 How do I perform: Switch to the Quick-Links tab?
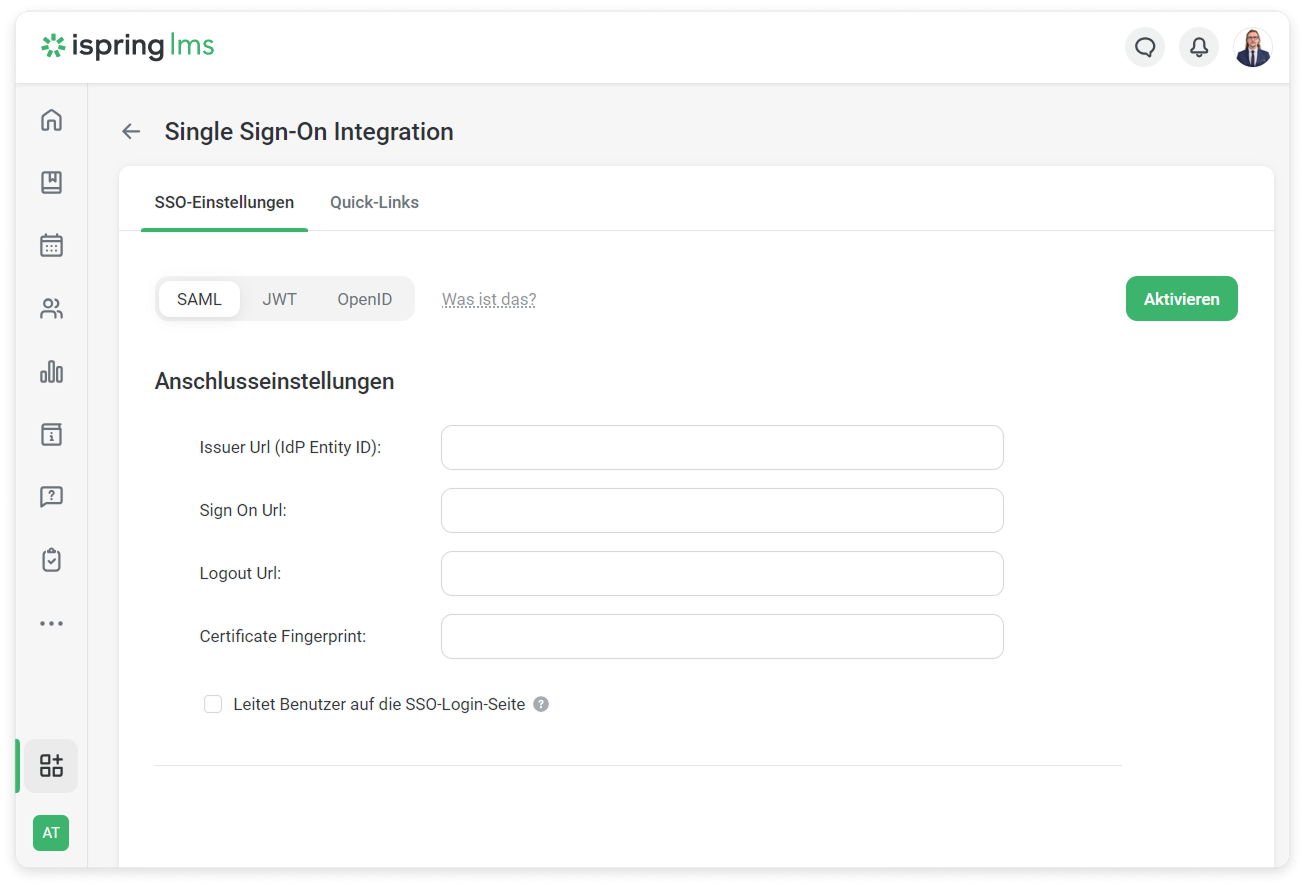point(374,202)
